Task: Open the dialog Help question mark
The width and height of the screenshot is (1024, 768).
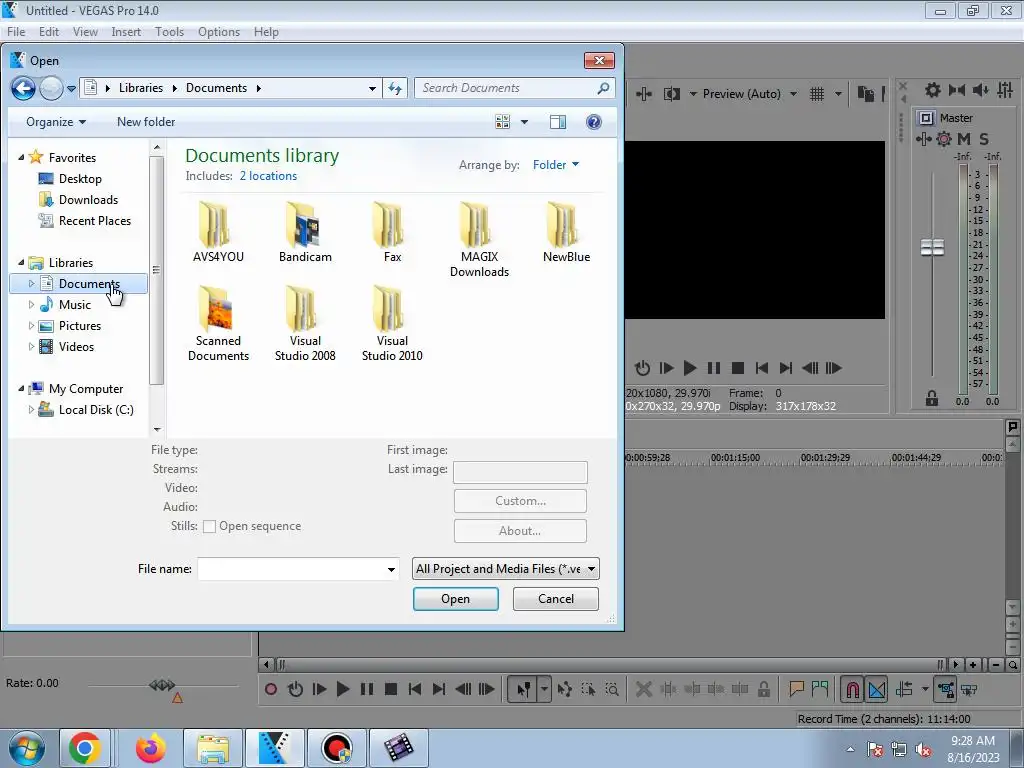Action: [594, 122]
